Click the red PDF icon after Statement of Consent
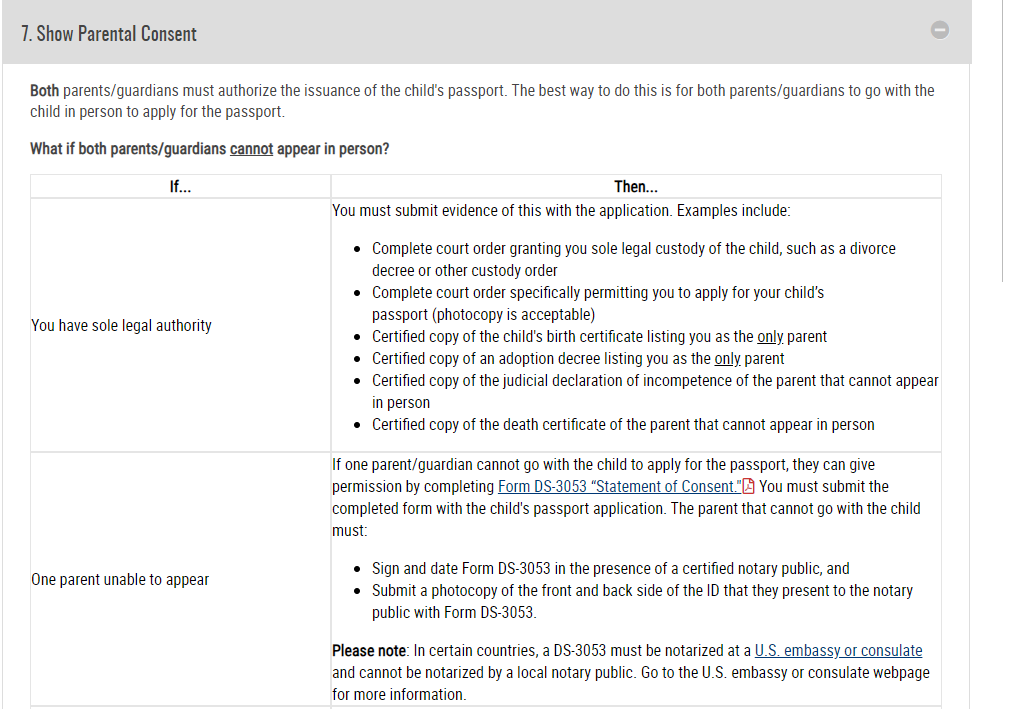This screenshot has height=709, width=1010. tap(748, 486)
